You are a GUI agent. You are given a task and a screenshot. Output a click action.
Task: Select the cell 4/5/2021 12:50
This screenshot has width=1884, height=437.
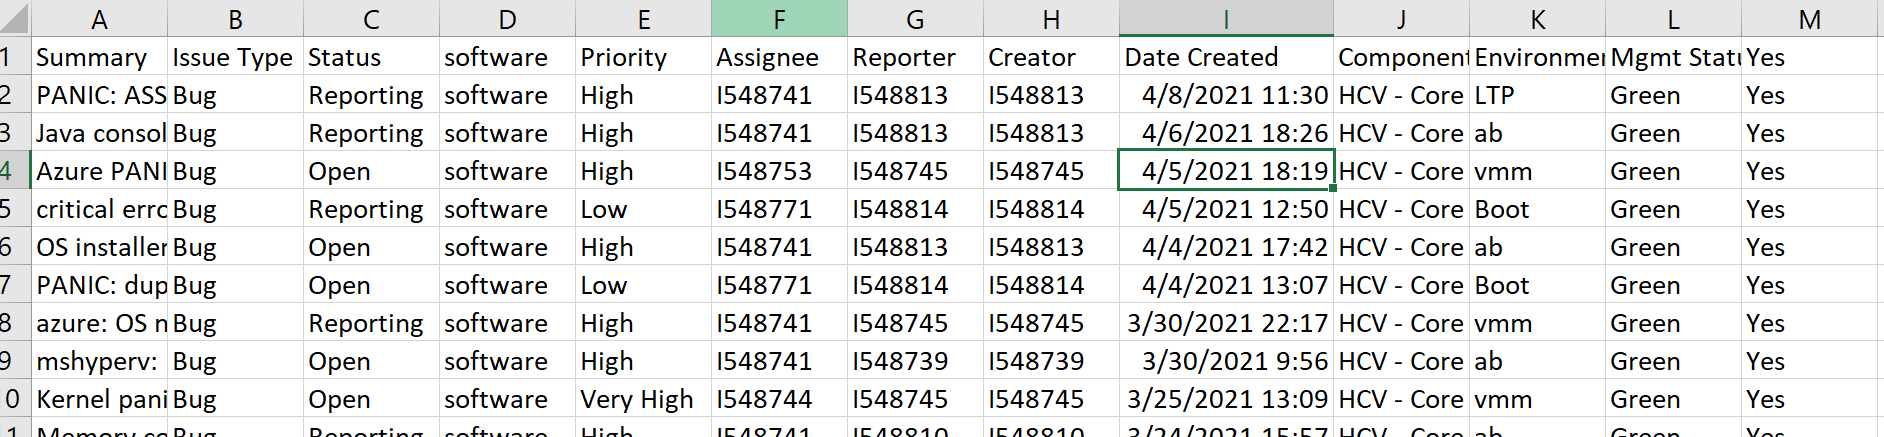tap(1226, 209)
